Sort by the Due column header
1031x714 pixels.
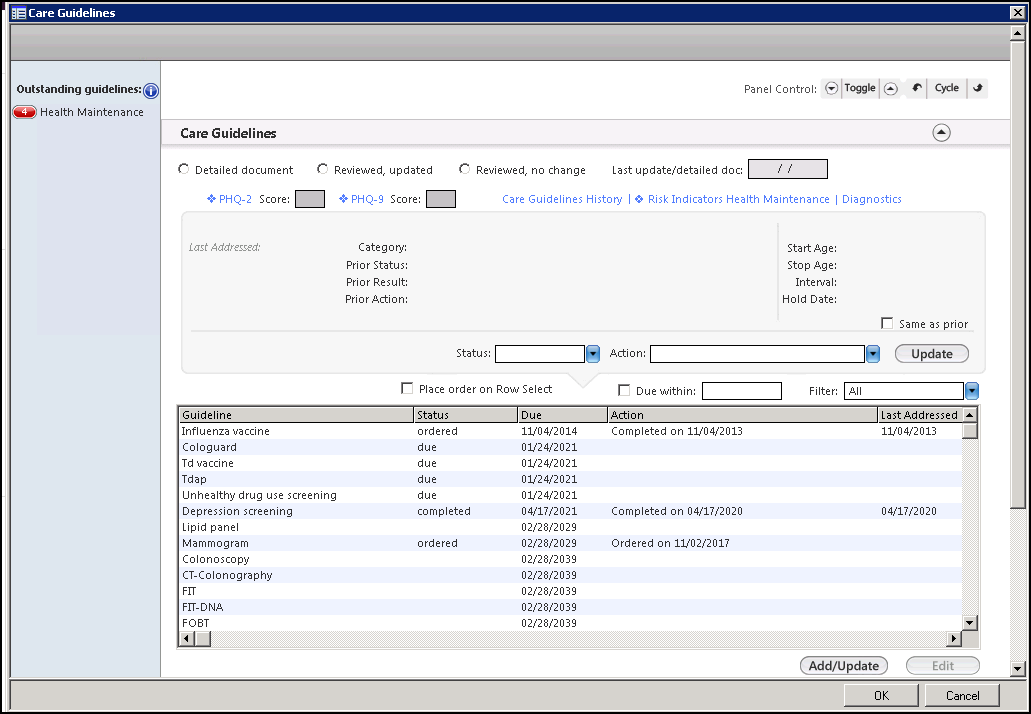[563, 415]
